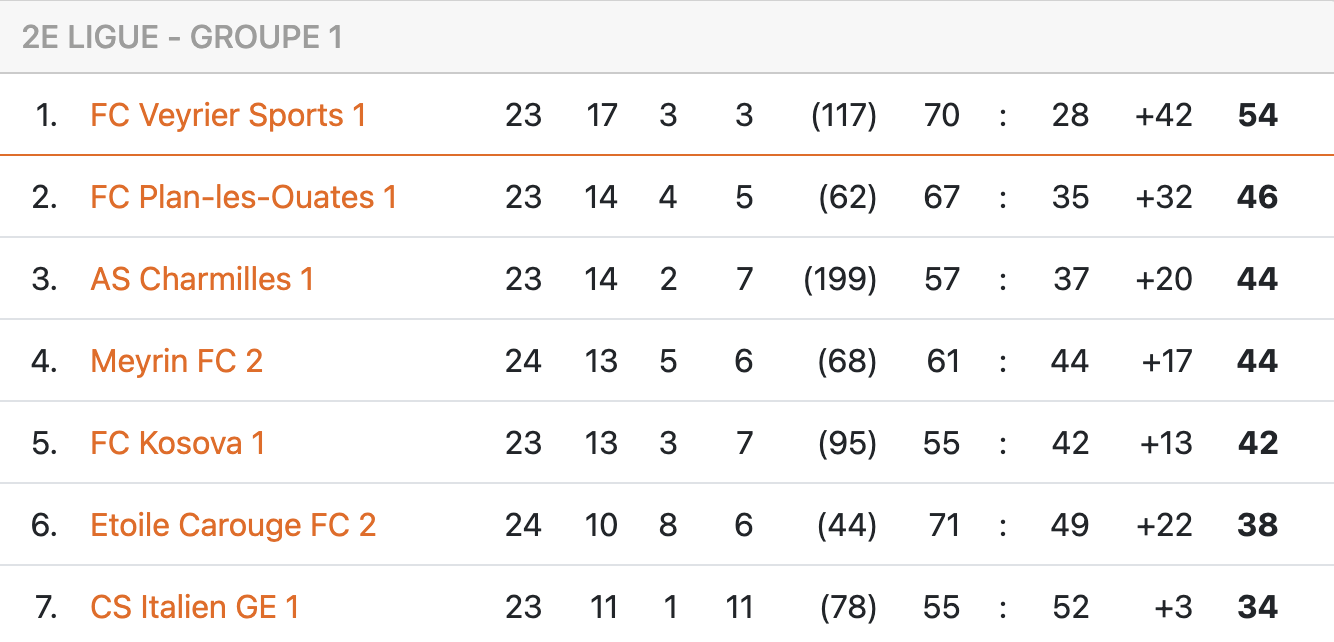
Task: Open the Etoile Carouge FC 2 link
Action: [233, 525]
